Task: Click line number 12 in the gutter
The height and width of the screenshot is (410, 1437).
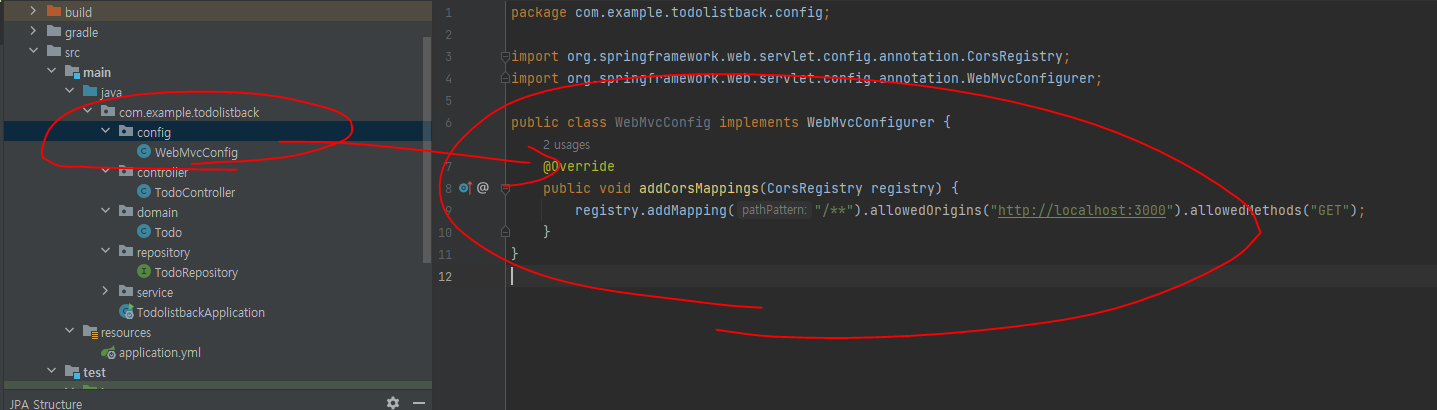Action: click(x=446, y=275)
